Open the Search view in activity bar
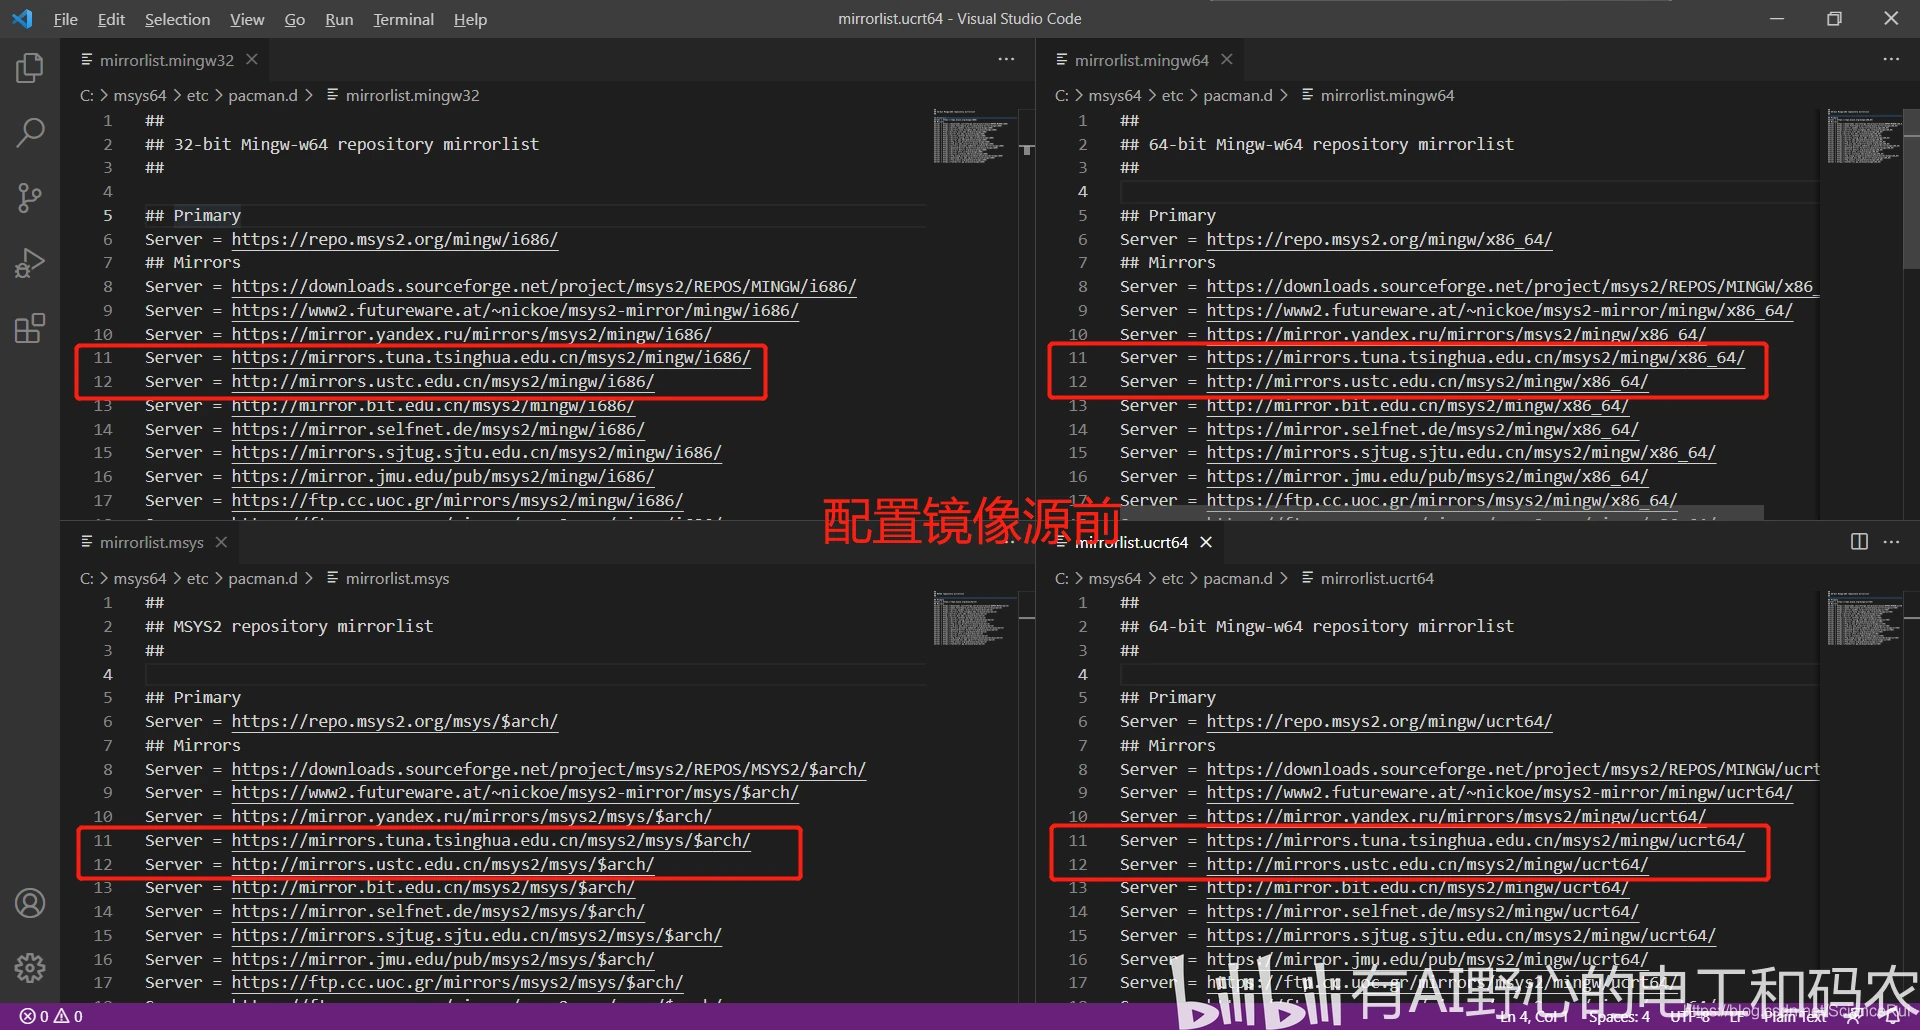This screenshot has width=1920, height=1030. tap(30, 132)
